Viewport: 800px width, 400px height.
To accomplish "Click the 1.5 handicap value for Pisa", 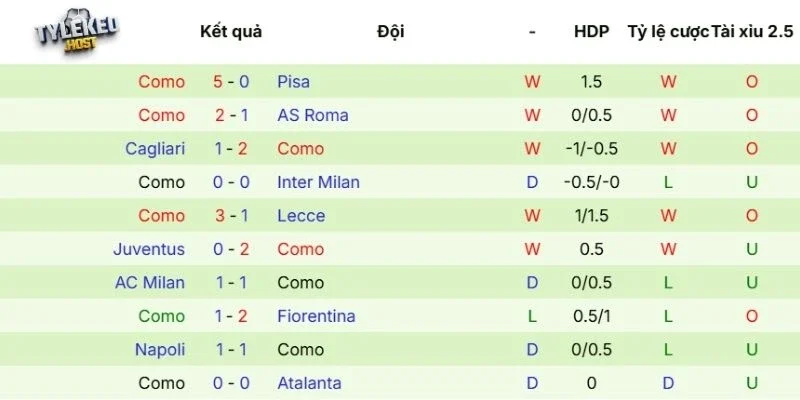I will [x=591, y=82].
